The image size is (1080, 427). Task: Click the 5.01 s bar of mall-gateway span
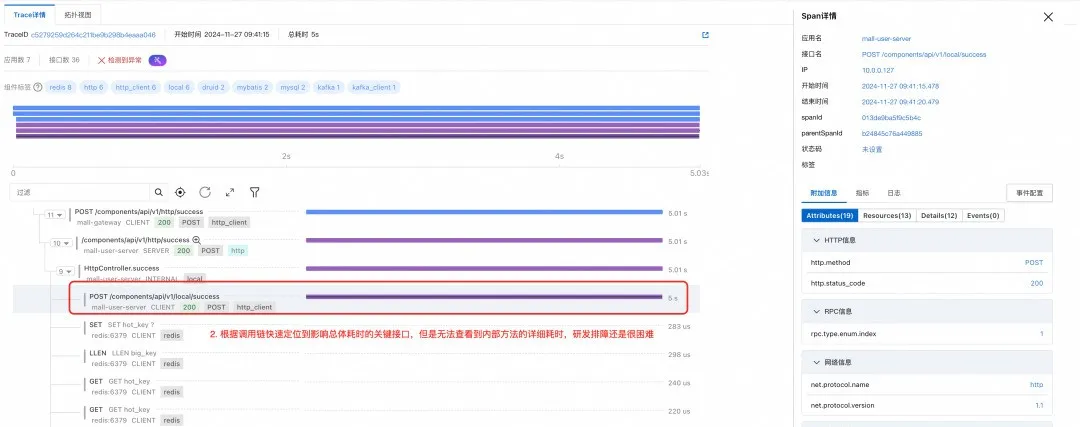484,212
